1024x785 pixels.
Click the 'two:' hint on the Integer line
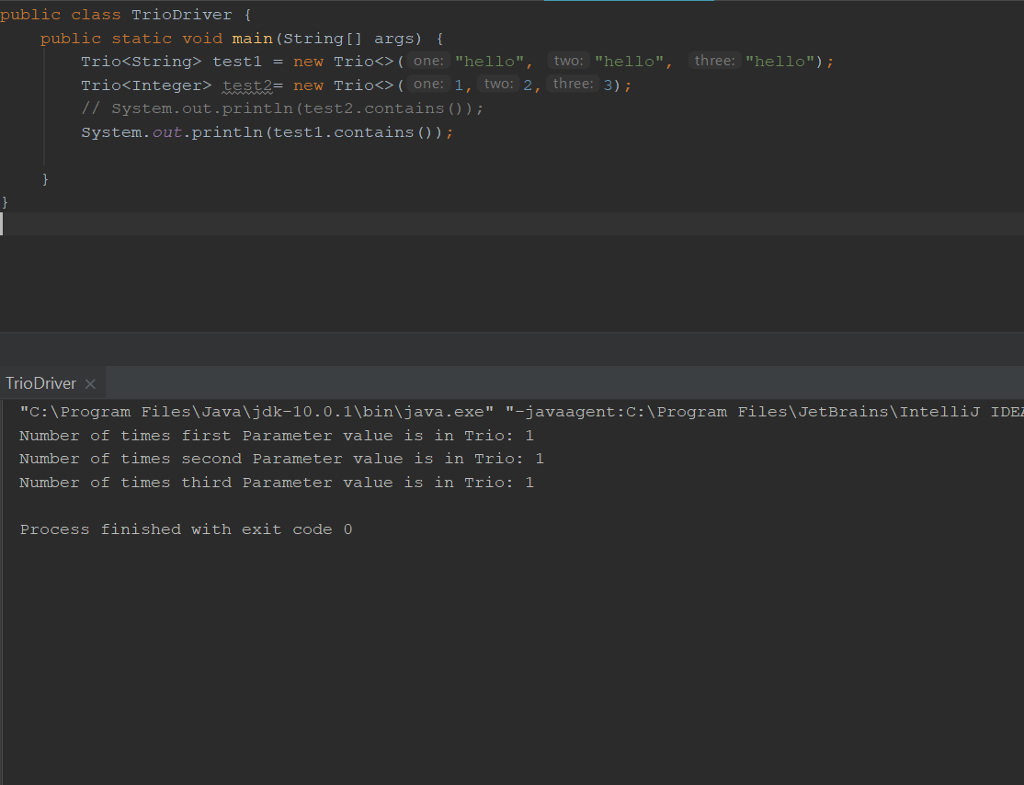498,84
